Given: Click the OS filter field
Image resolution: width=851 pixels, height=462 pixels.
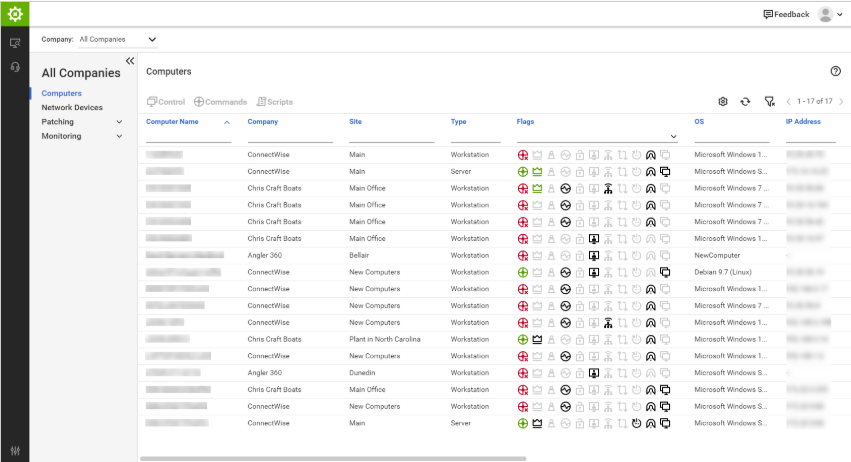Looking at the screenshot, I should [732, 136].
